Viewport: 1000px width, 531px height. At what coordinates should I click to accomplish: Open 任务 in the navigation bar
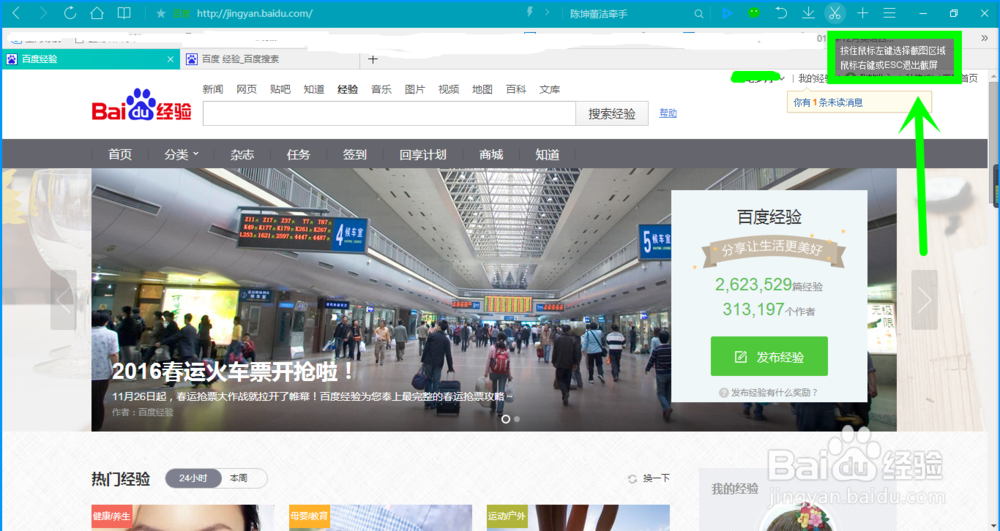coord(298,154)
